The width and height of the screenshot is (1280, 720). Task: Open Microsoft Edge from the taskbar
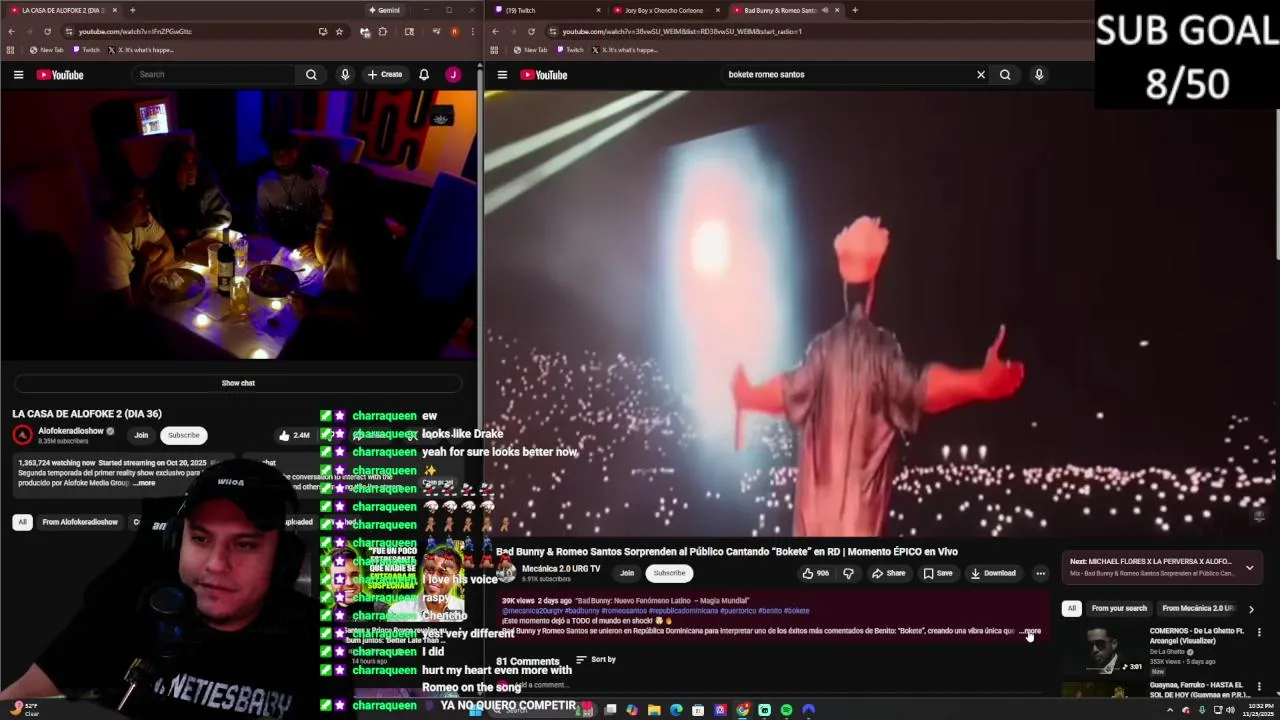click(676, 710)
